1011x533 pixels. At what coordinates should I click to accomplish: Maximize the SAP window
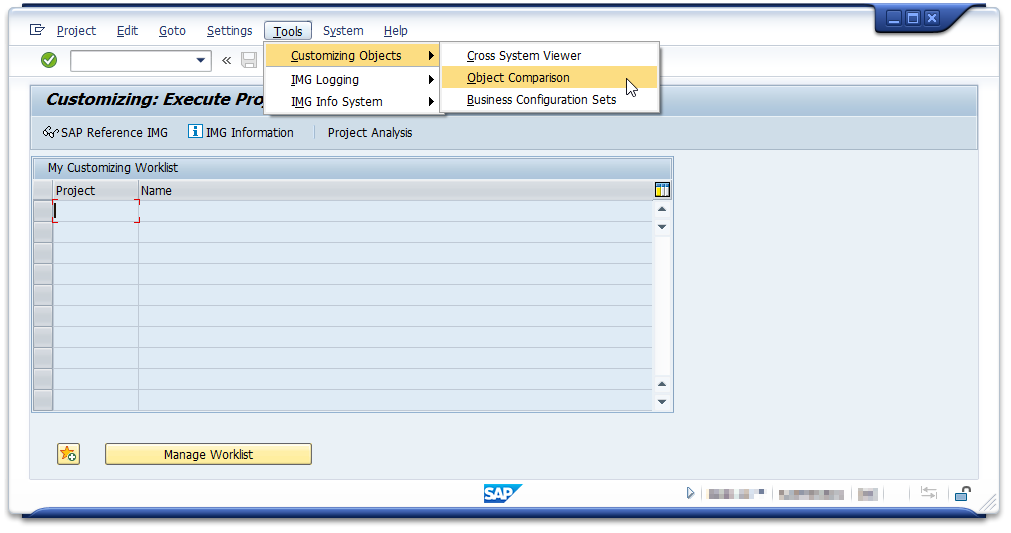point(913,18)
